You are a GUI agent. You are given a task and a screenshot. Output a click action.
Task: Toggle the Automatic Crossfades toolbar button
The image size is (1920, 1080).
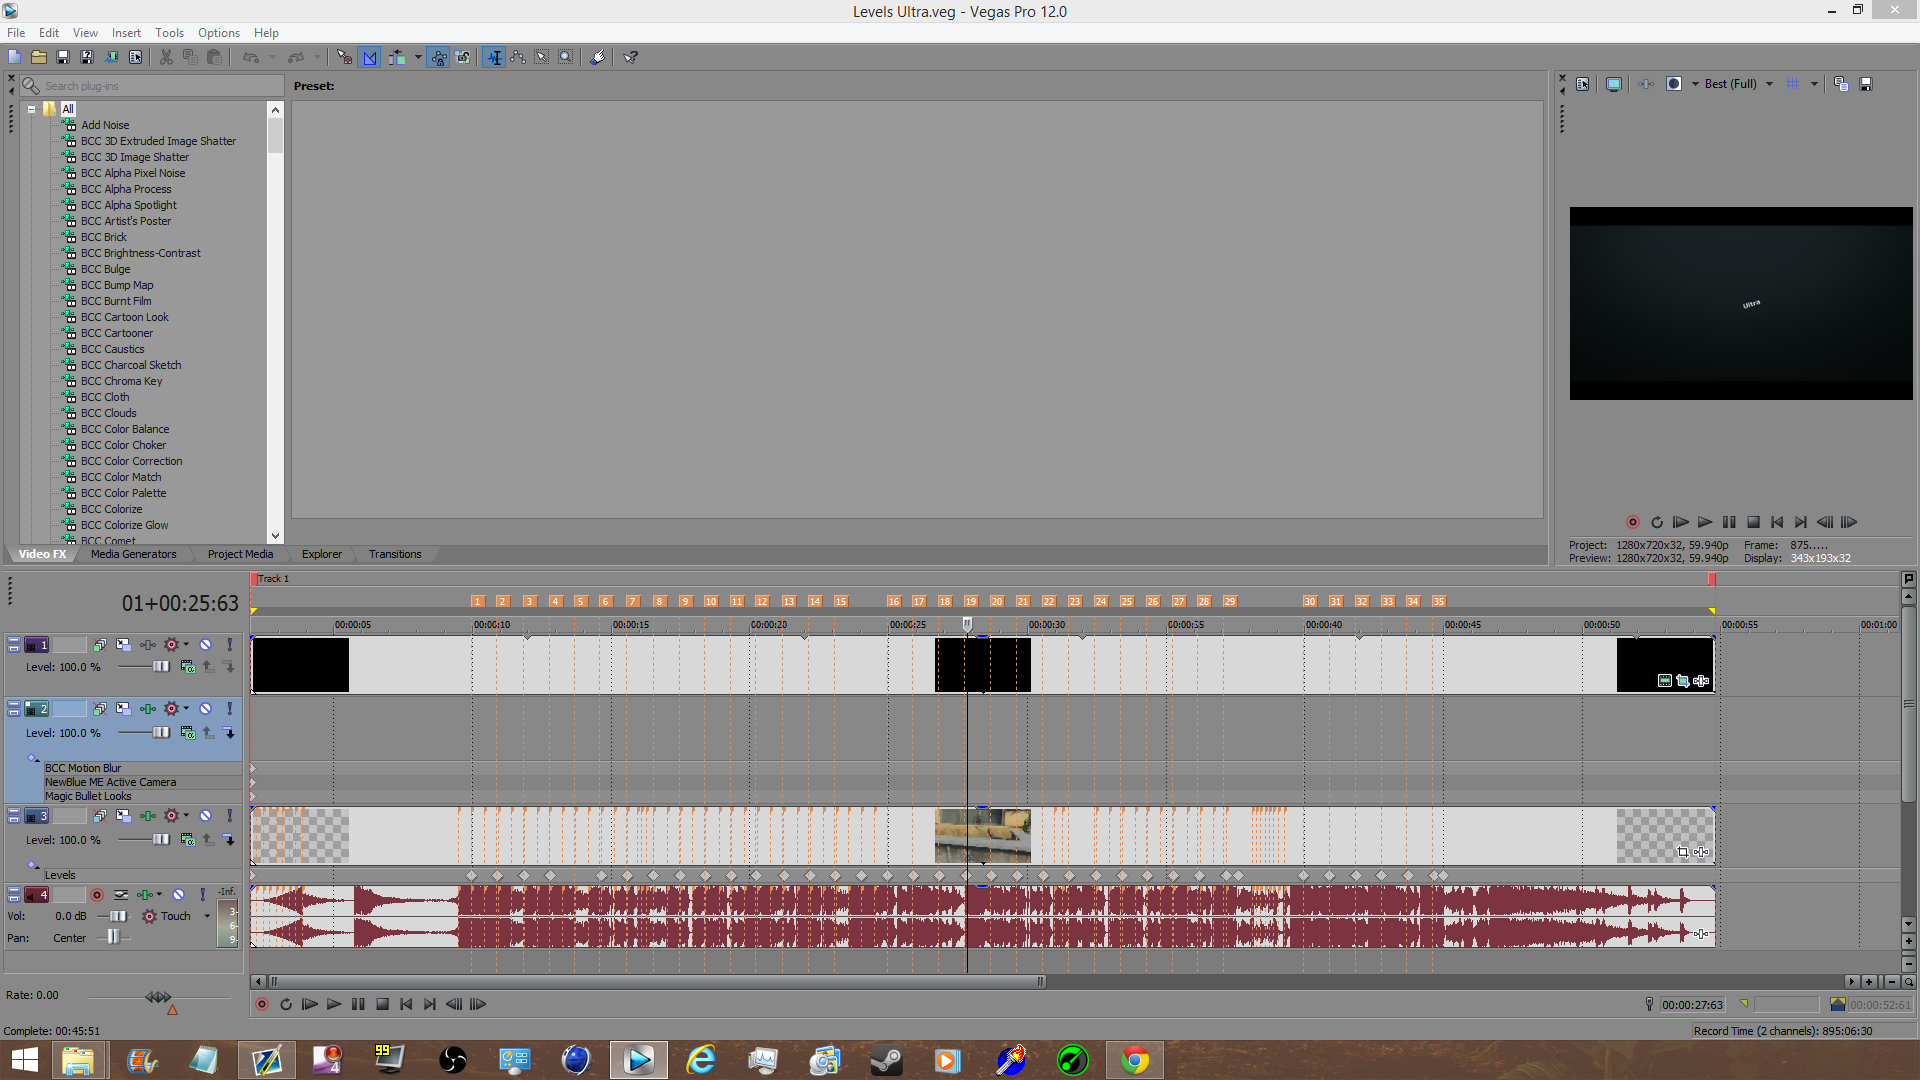[370, 57]
